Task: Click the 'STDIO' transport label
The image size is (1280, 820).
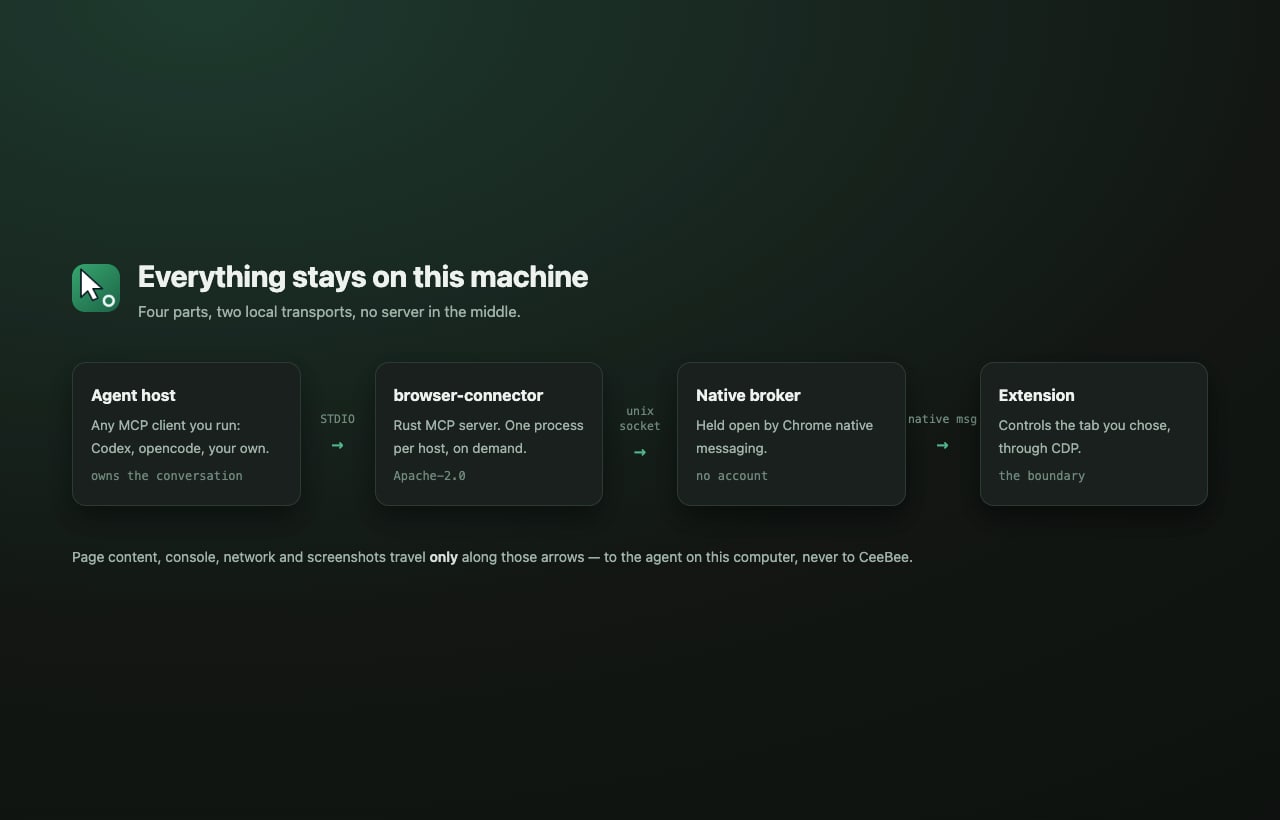Action: tap(337, 419)
